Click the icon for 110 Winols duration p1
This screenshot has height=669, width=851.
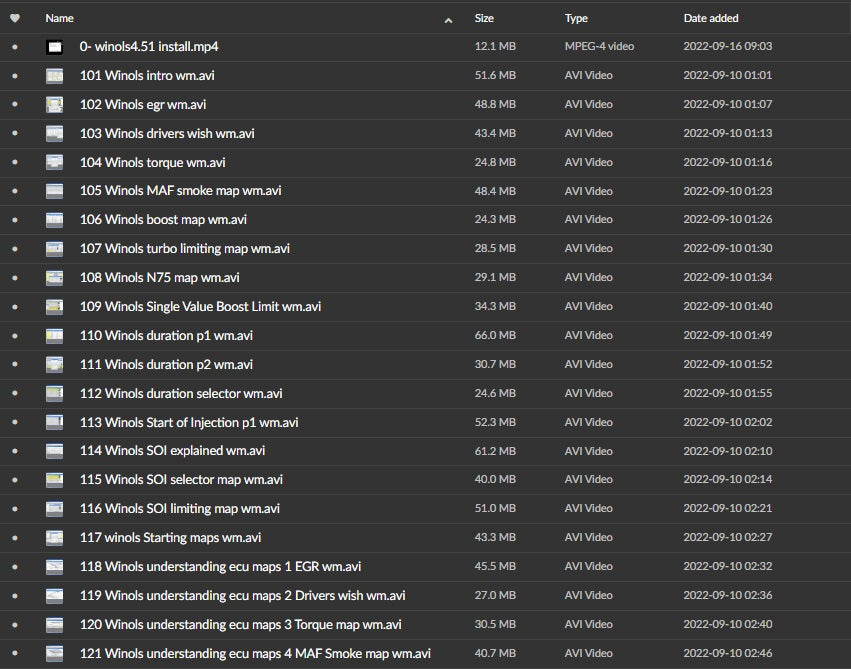[x=55, y=336]
